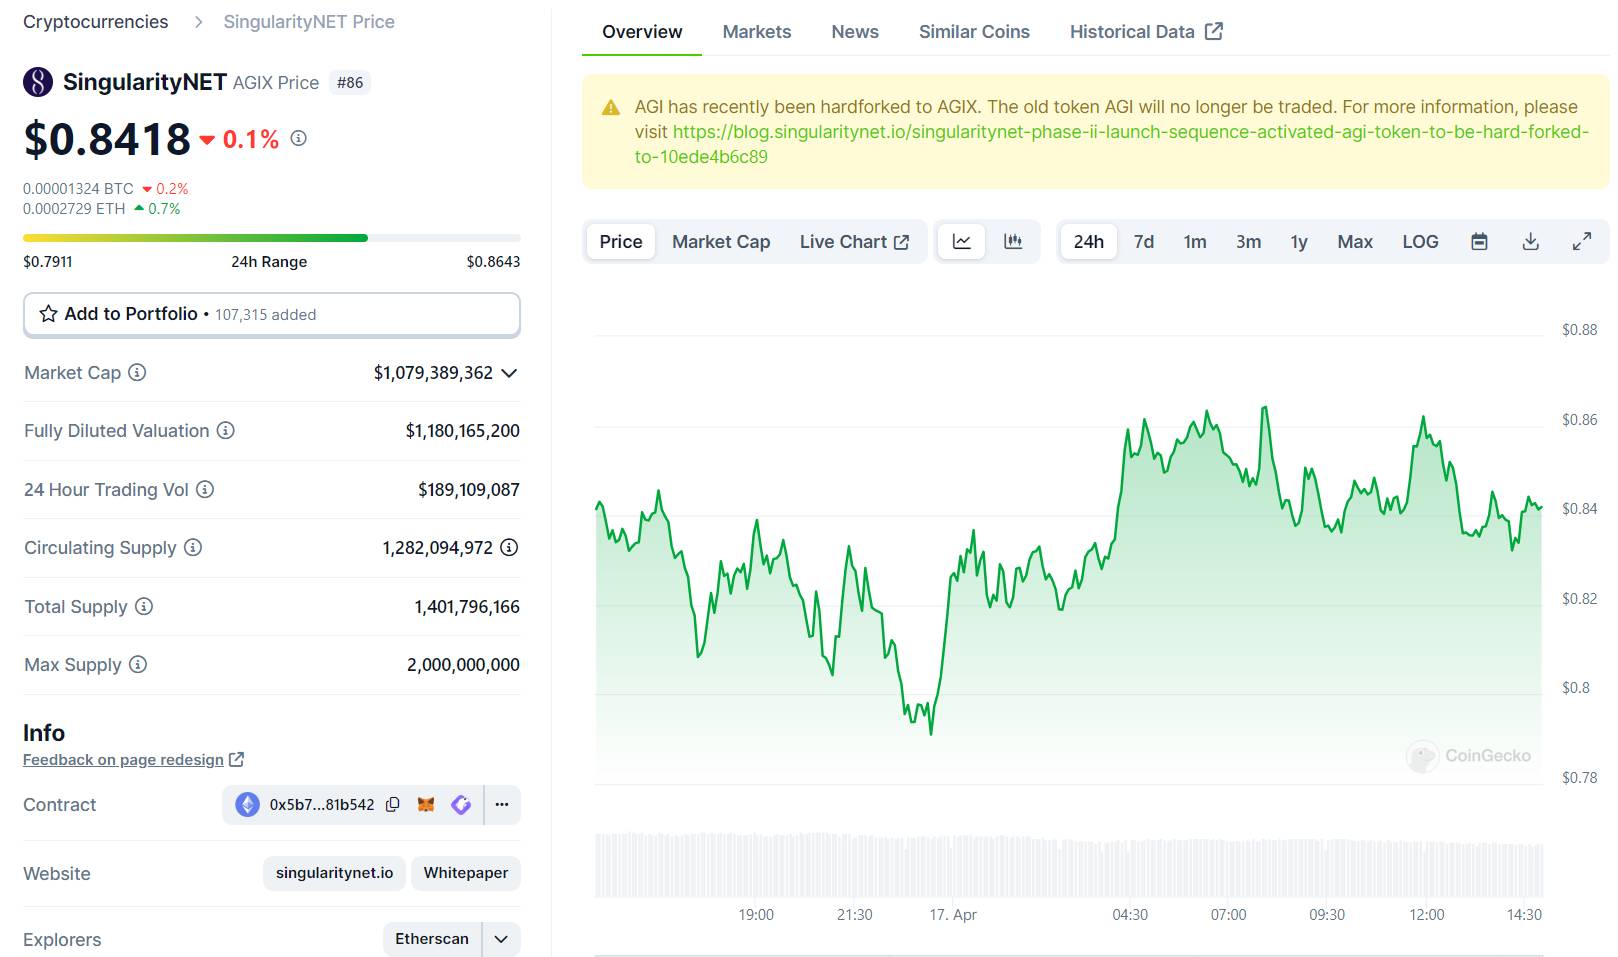Visit singularitynet.io website button

pos(335,873)
